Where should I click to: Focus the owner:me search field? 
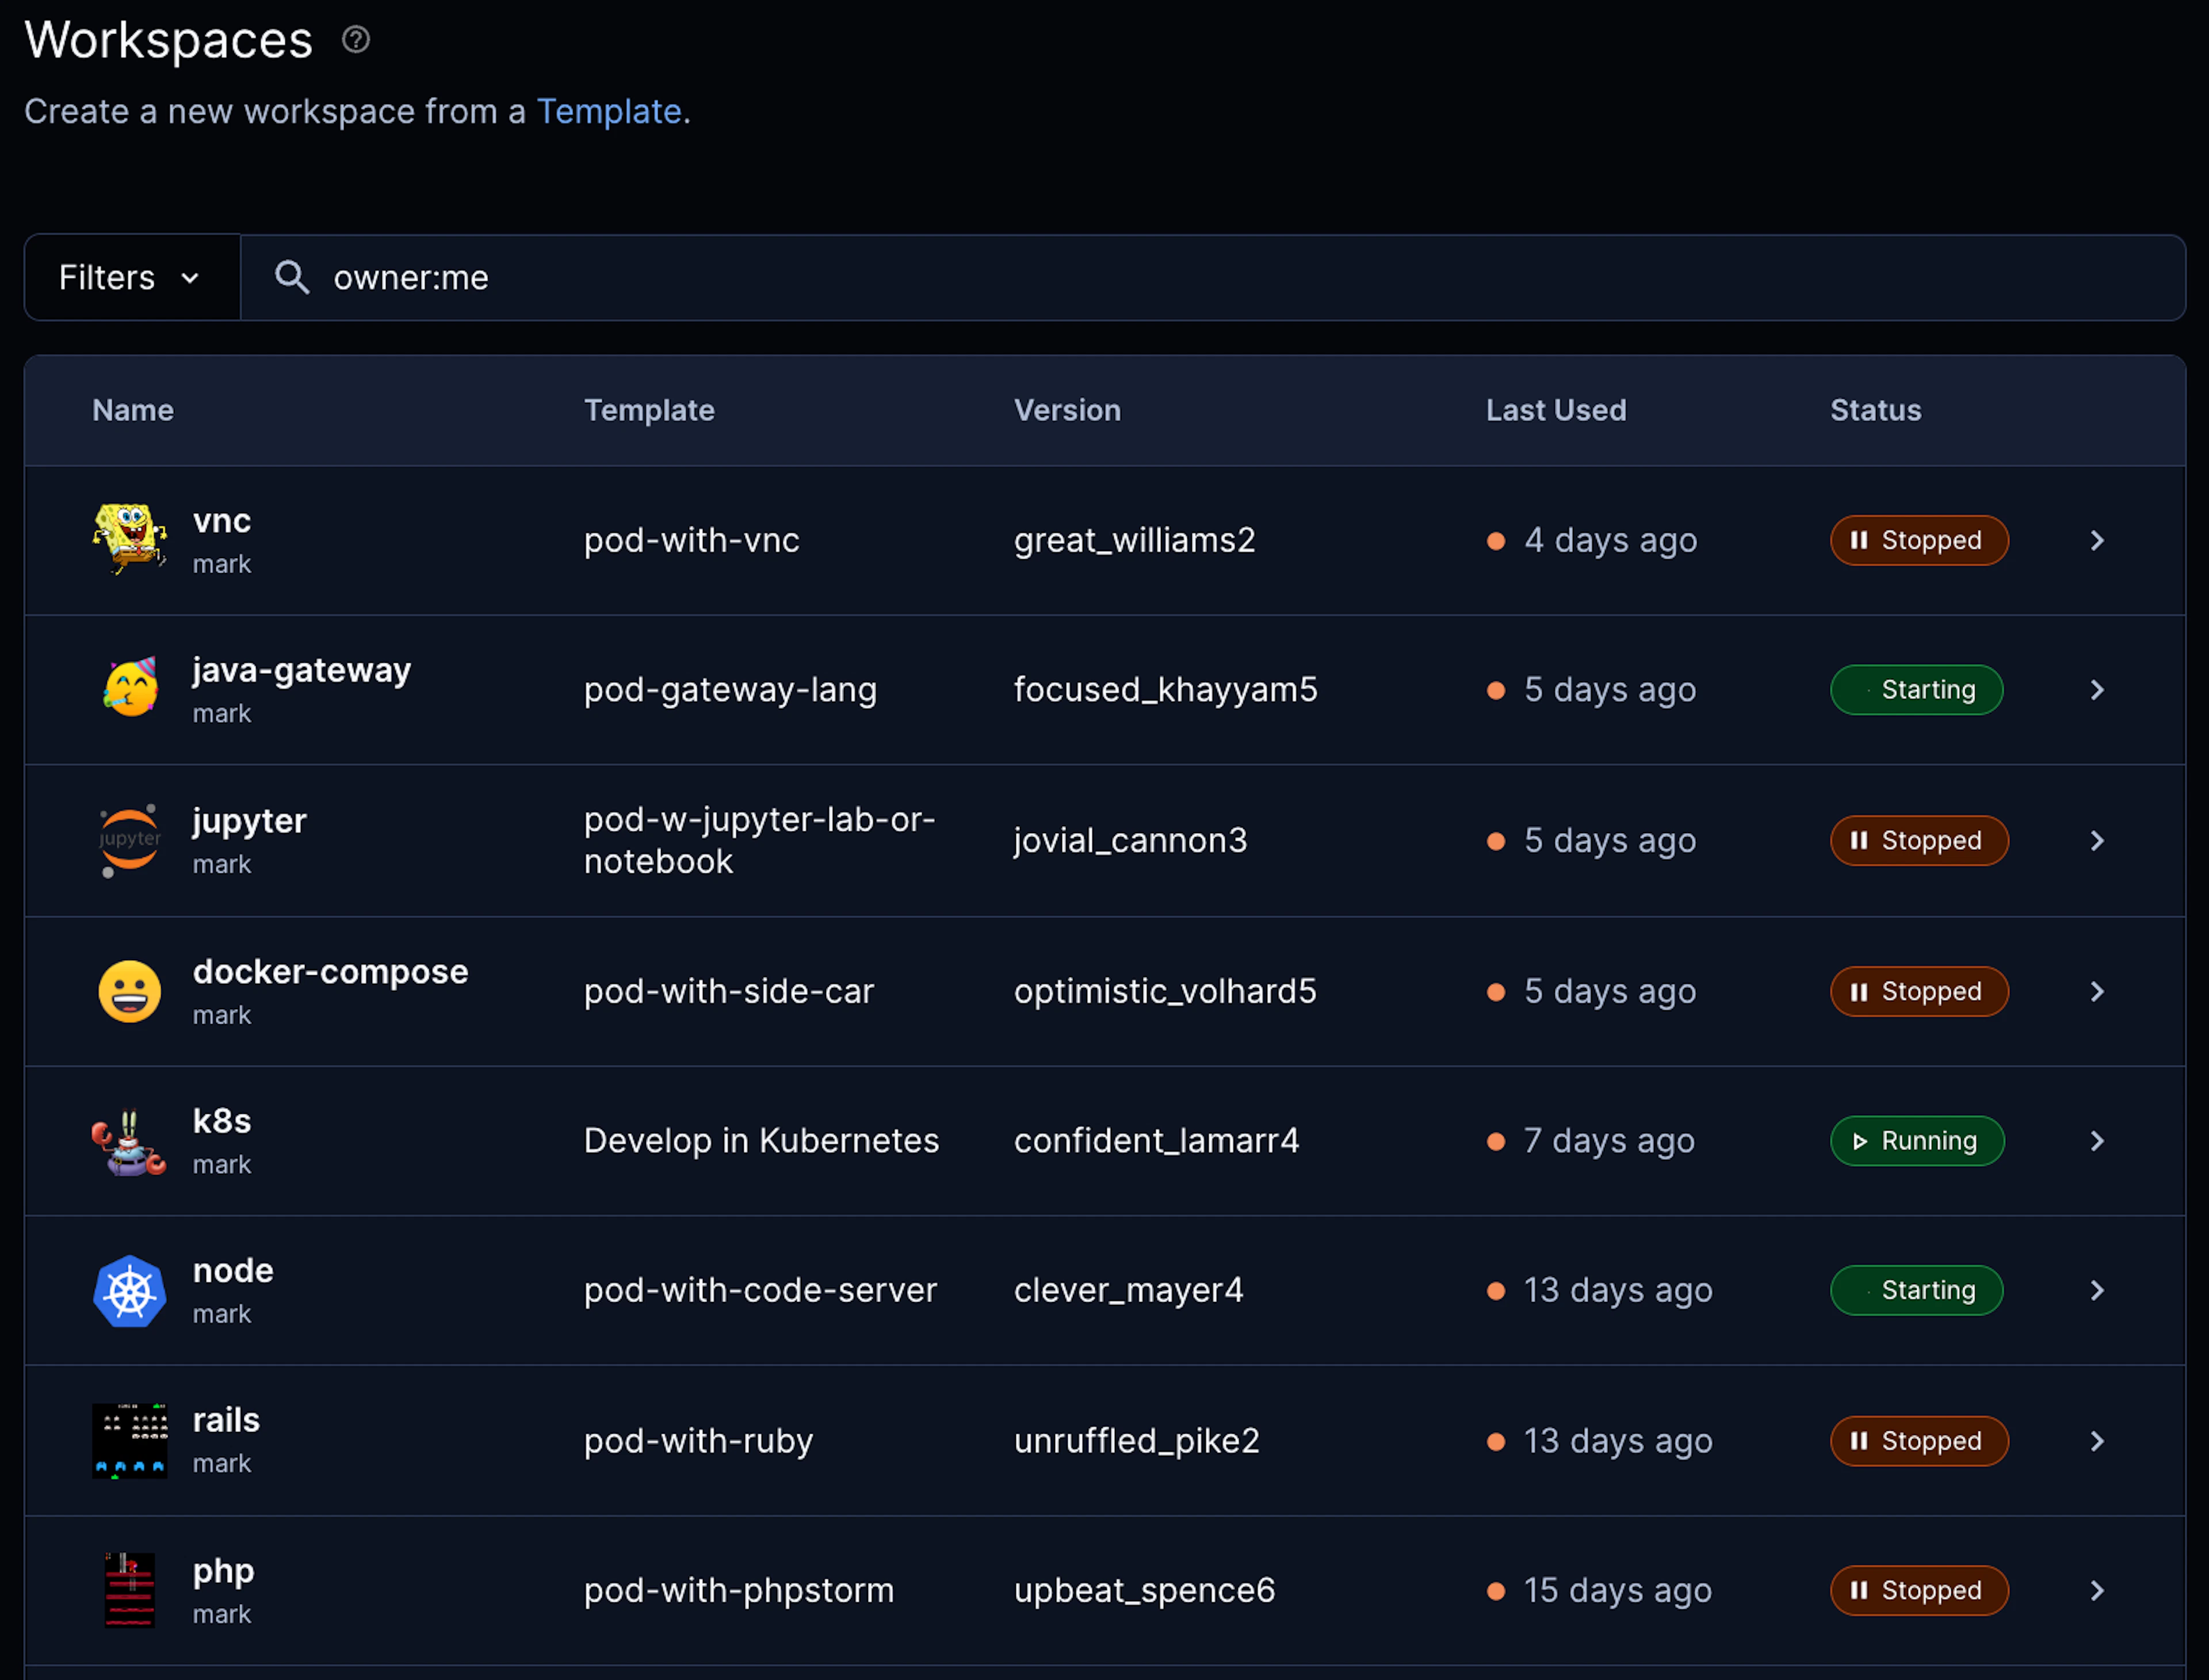coord(1212,278)
